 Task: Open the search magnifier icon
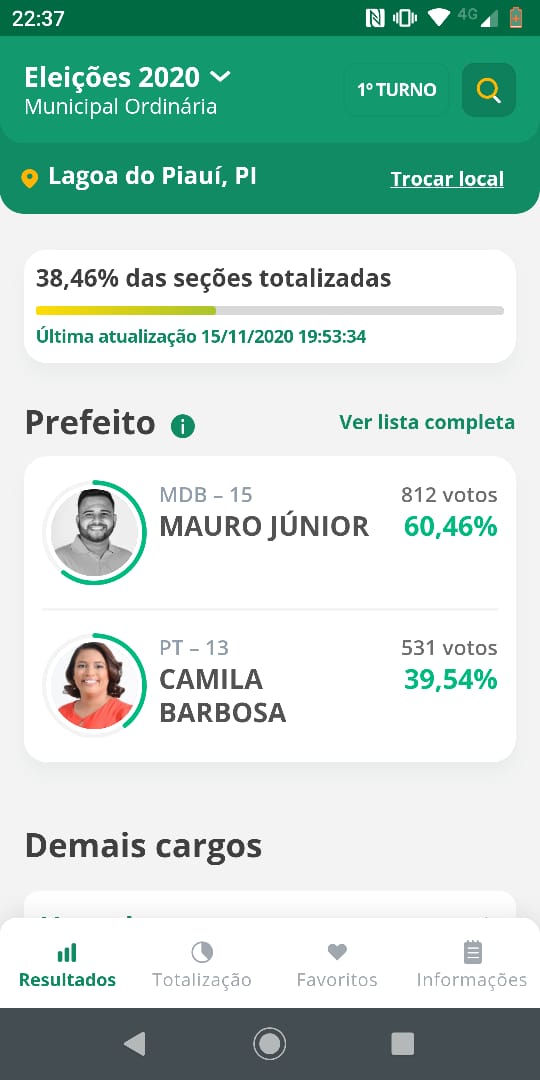pyautogui.click(x=488, y=90)
